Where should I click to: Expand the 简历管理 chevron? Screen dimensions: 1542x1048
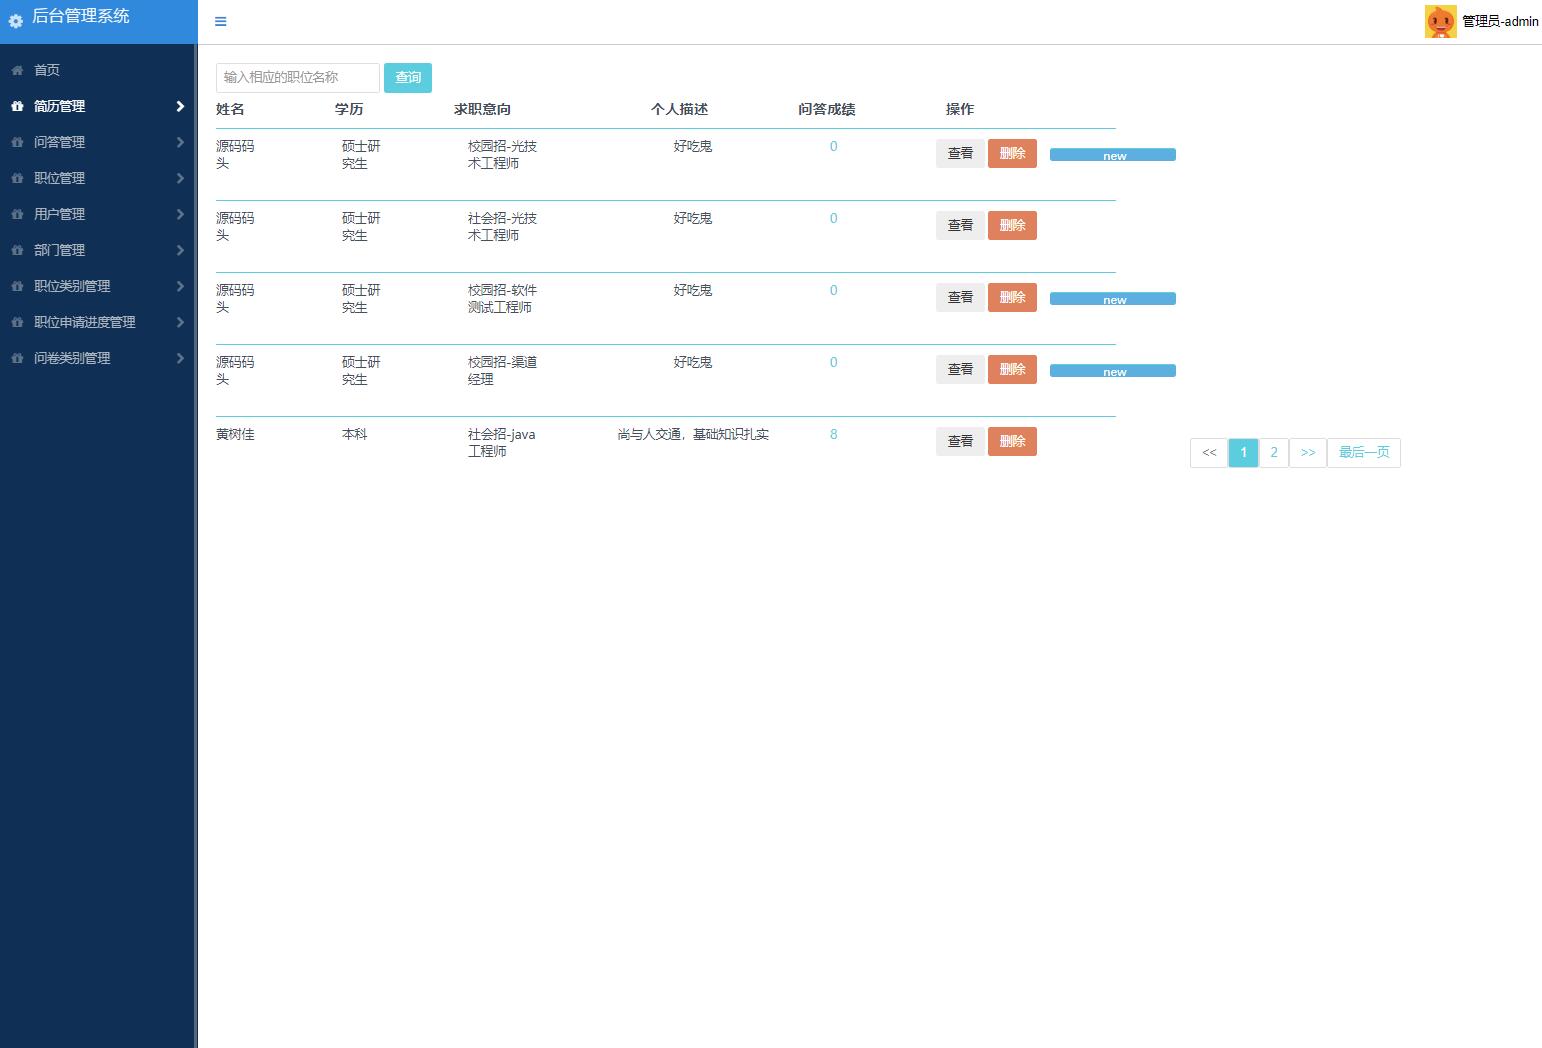[180, 106]
